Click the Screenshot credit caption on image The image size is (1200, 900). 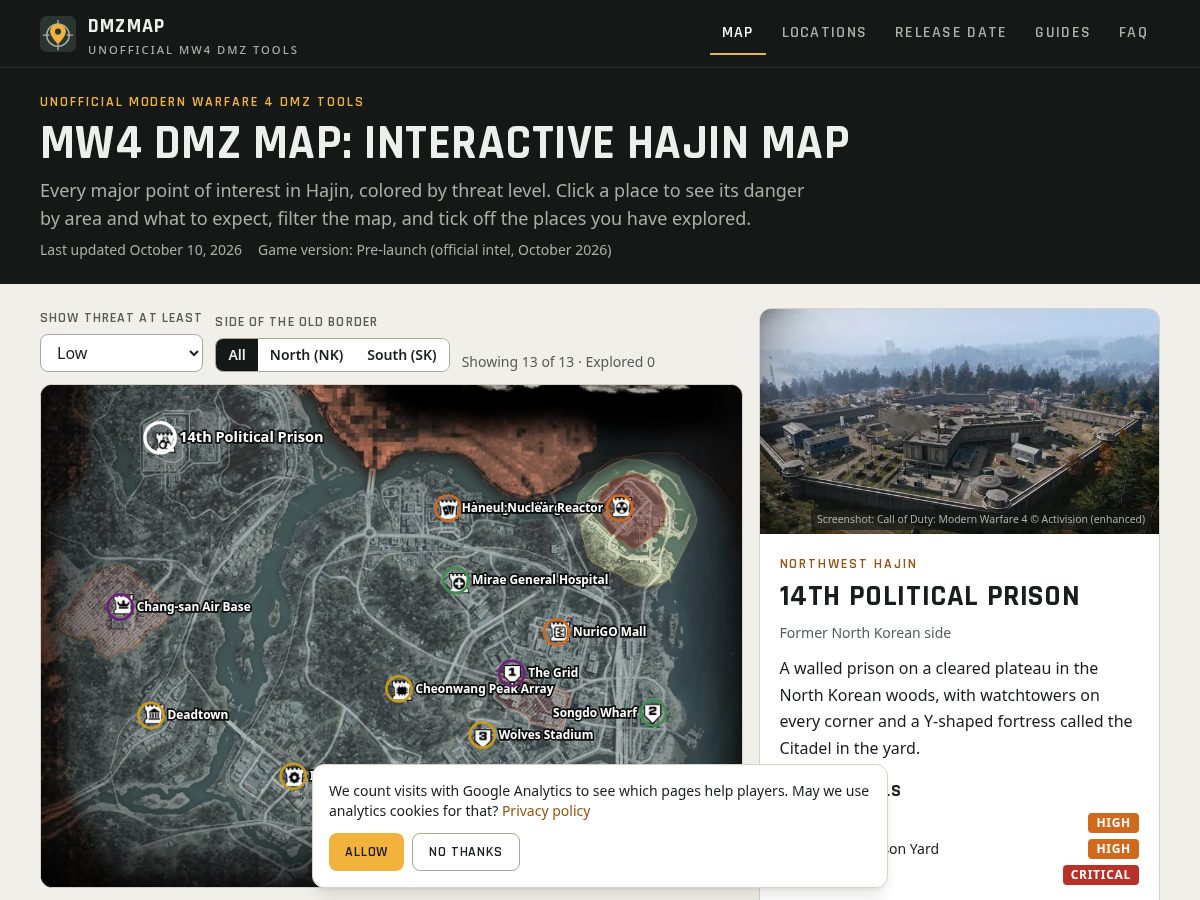pos(981,520)
